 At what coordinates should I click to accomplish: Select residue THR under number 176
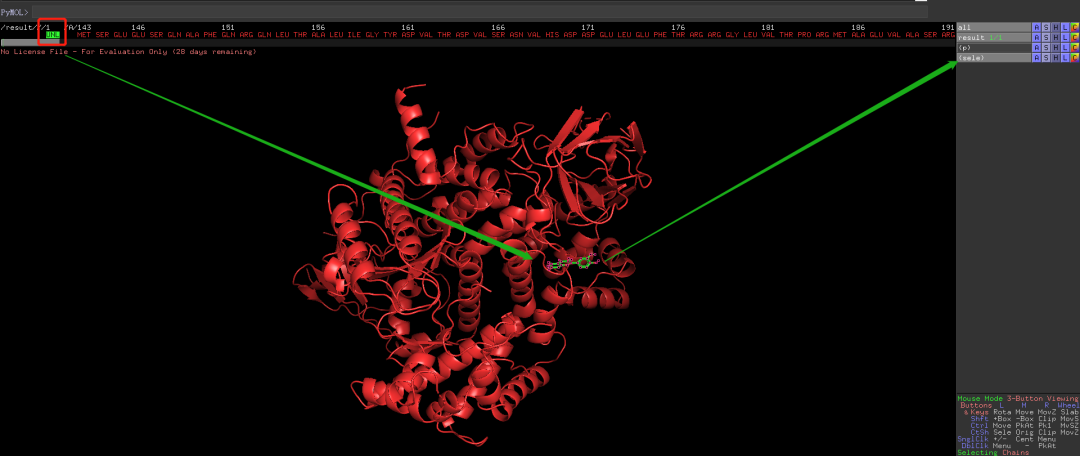click(678, 34)
